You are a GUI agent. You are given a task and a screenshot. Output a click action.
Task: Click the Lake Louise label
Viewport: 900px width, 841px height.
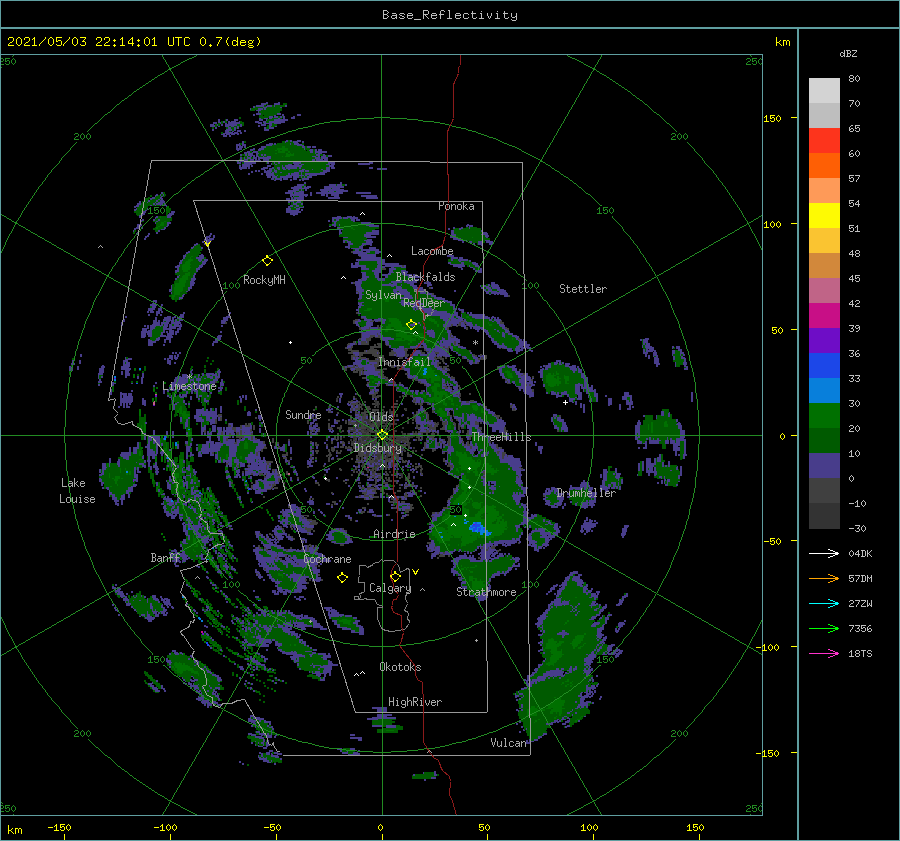pos(77,491)
